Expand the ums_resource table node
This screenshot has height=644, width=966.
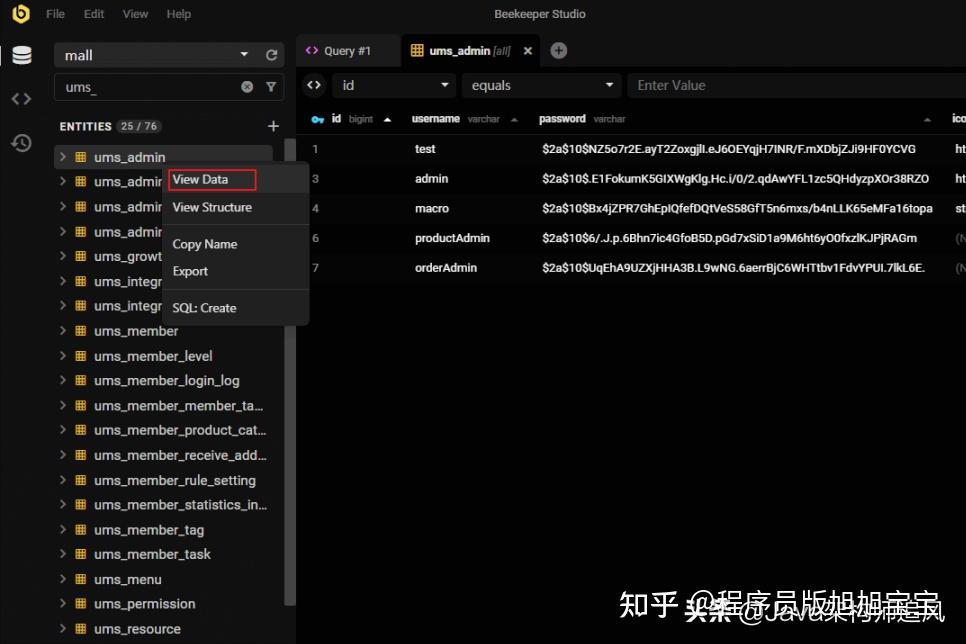62,629
